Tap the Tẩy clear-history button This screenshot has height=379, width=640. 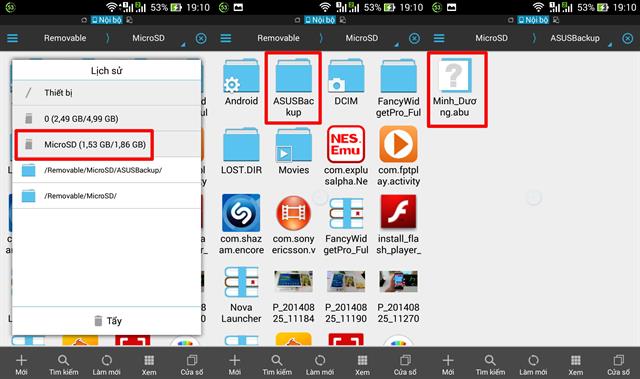[x=107, y=321]
